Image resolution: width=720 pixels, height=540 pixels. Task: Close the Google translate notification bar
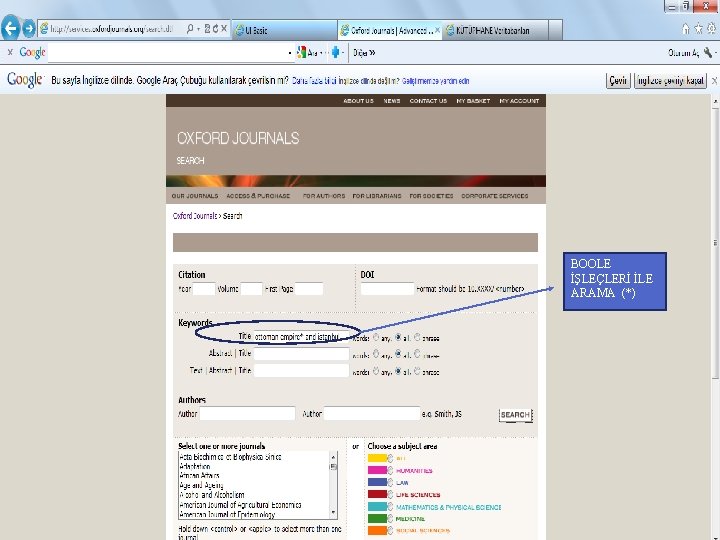coord(714,81)
